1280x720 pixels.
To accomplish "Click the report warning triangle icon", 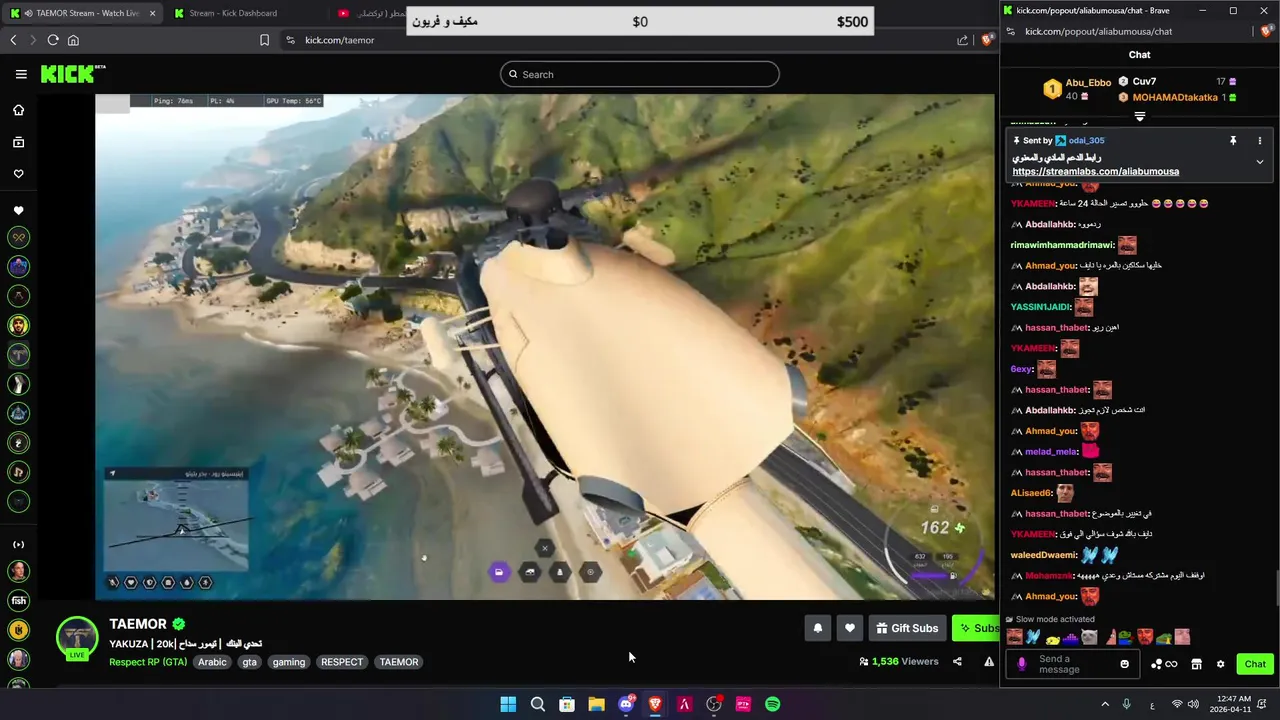I will pos(989,661).
